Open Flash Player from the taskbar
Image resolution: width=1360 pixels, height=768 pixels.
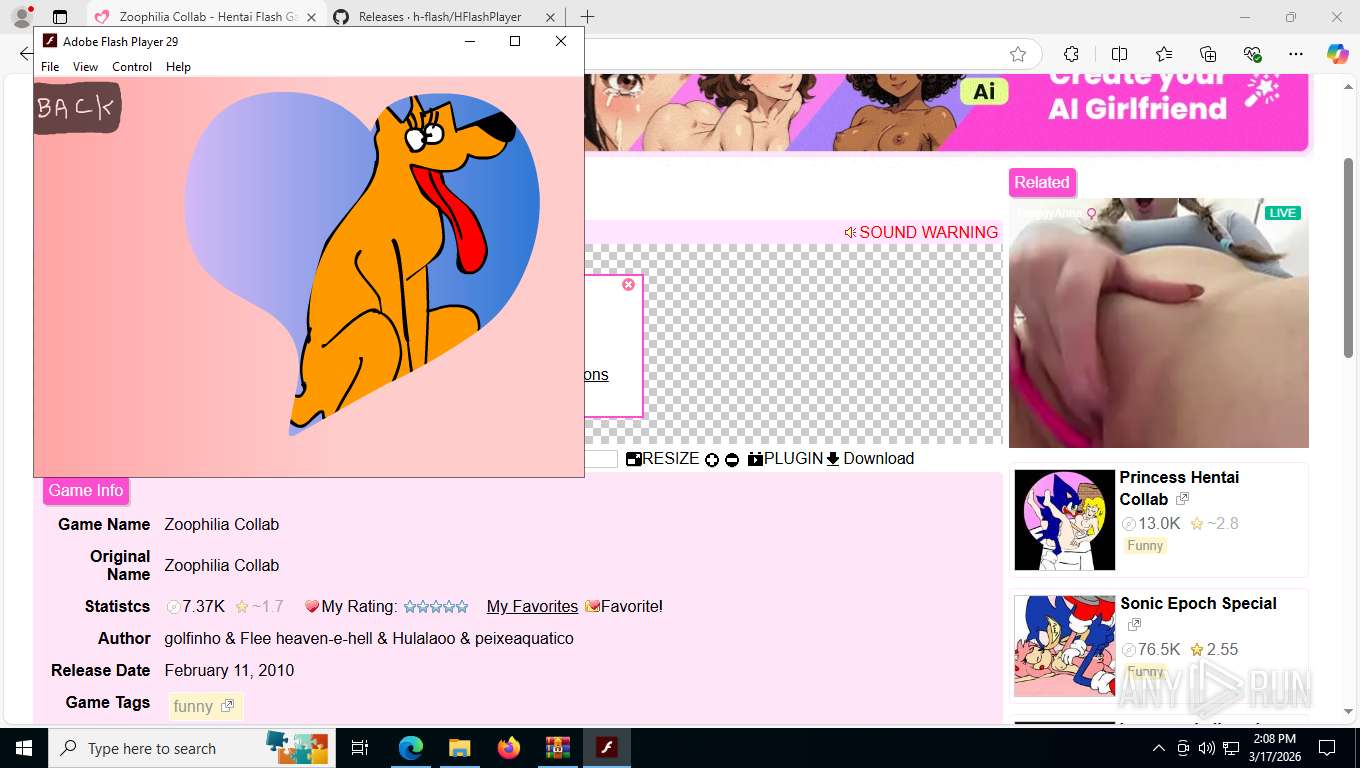607,748
